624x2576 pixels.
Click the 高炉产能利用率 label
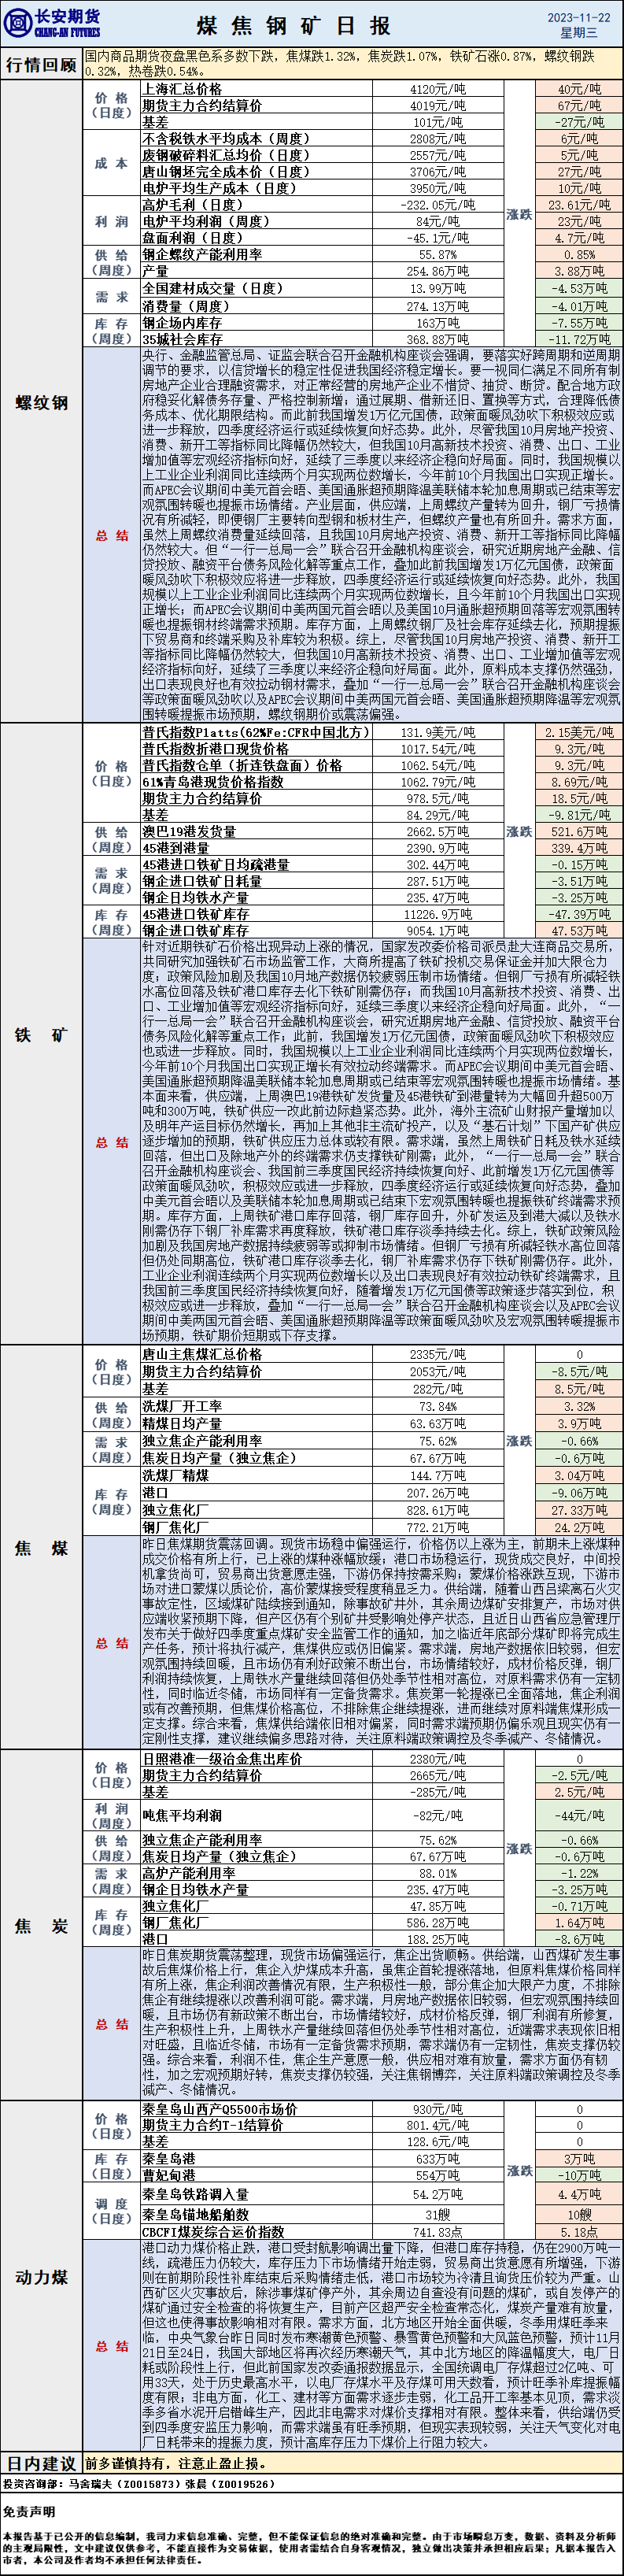point(189,1873)
